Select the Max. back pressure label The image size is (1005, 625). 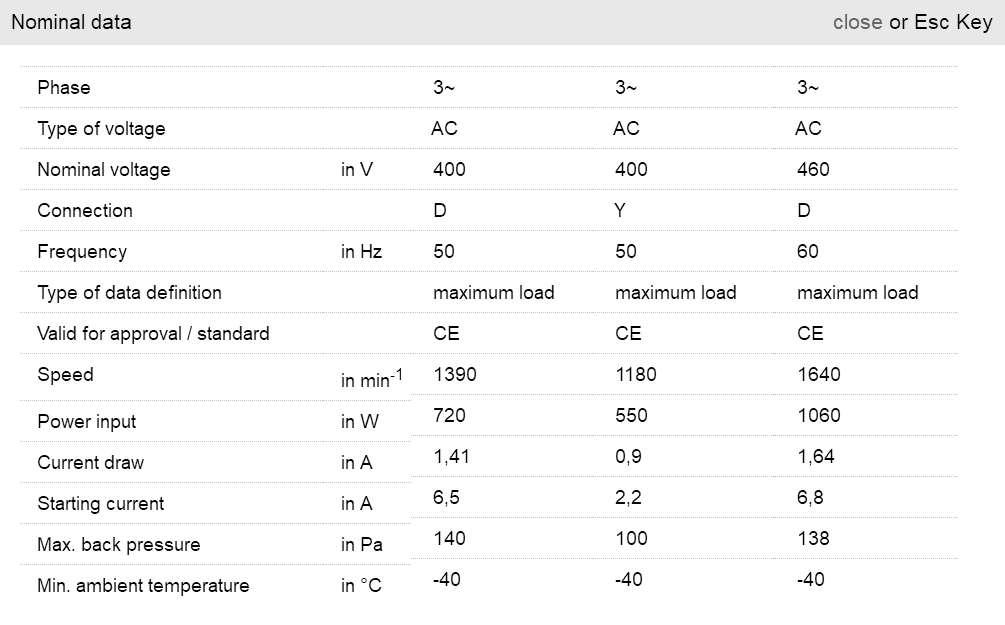pyautogui.click(x=119, y=545)
